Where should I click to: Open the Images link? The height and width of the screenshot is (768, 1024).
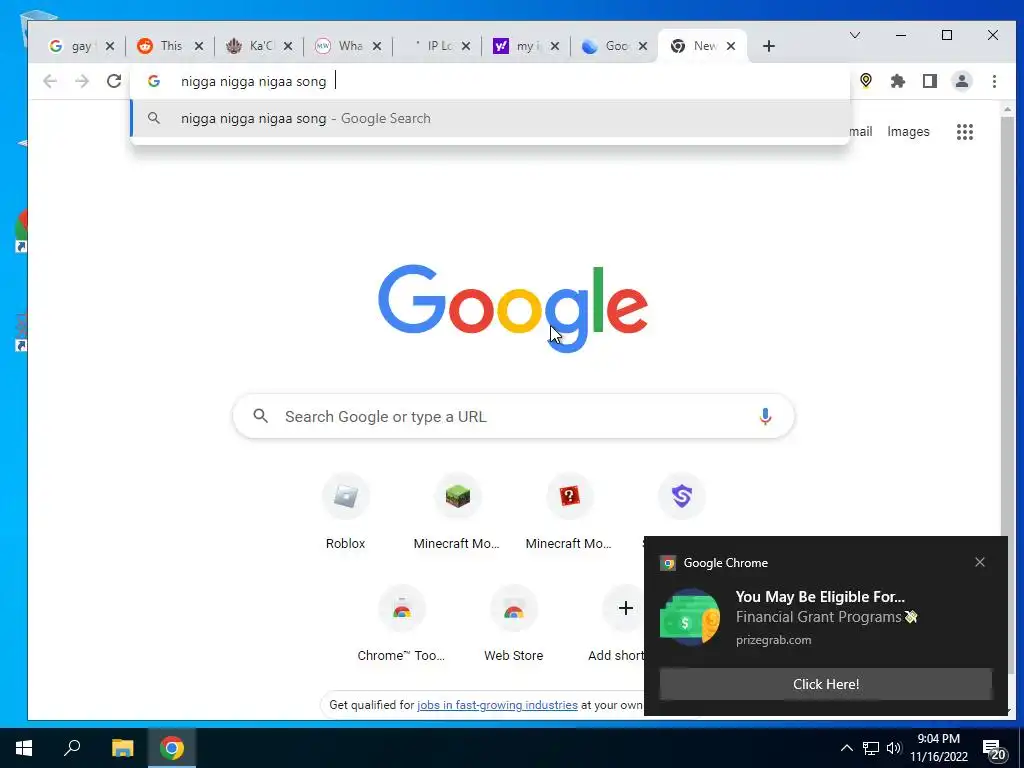point(908,131)
